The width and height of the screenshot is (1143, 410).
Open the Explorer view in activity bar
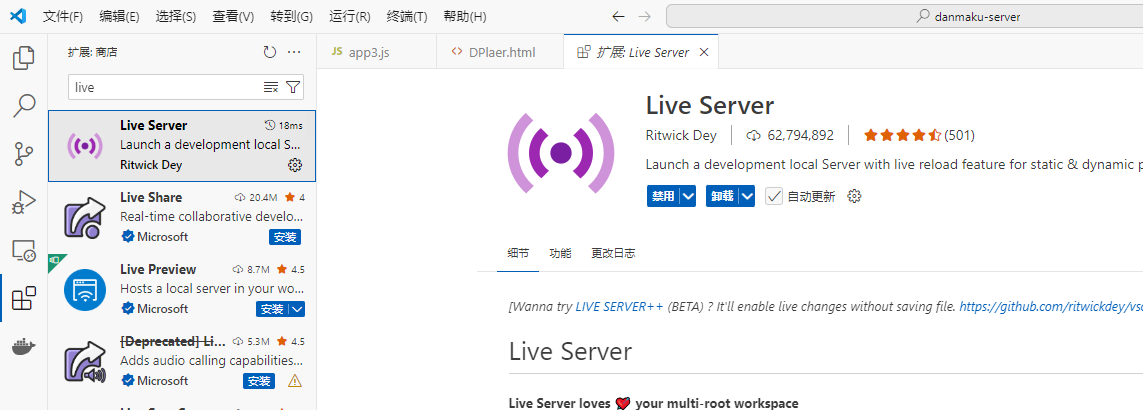pos(24,58)
